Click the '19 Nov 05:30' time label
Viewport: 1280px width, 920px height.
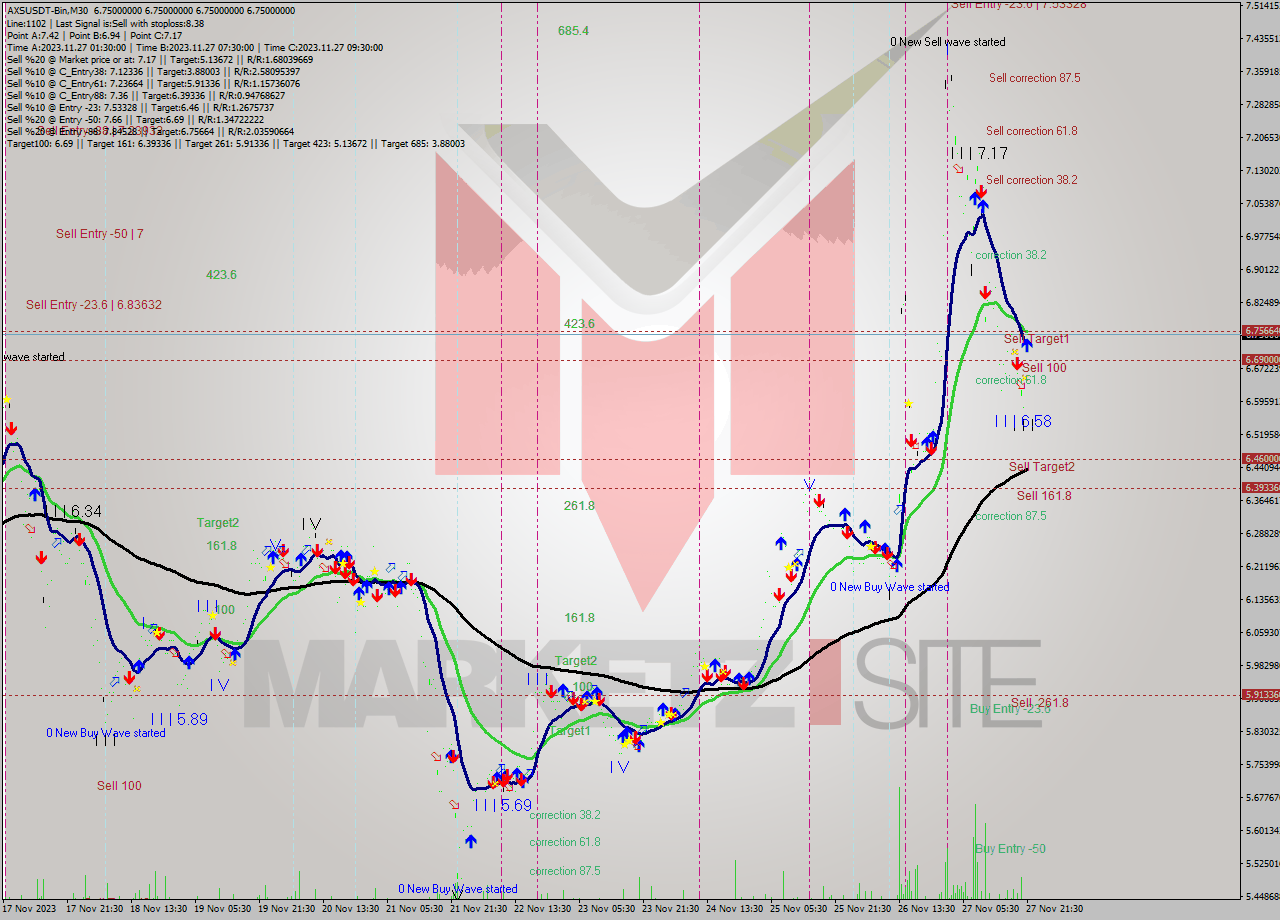(223, 909)
